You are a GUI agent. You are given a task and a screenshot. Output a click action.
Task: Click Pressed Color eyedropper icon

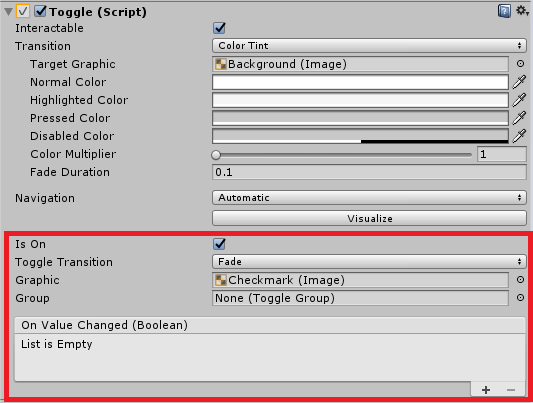519,118
